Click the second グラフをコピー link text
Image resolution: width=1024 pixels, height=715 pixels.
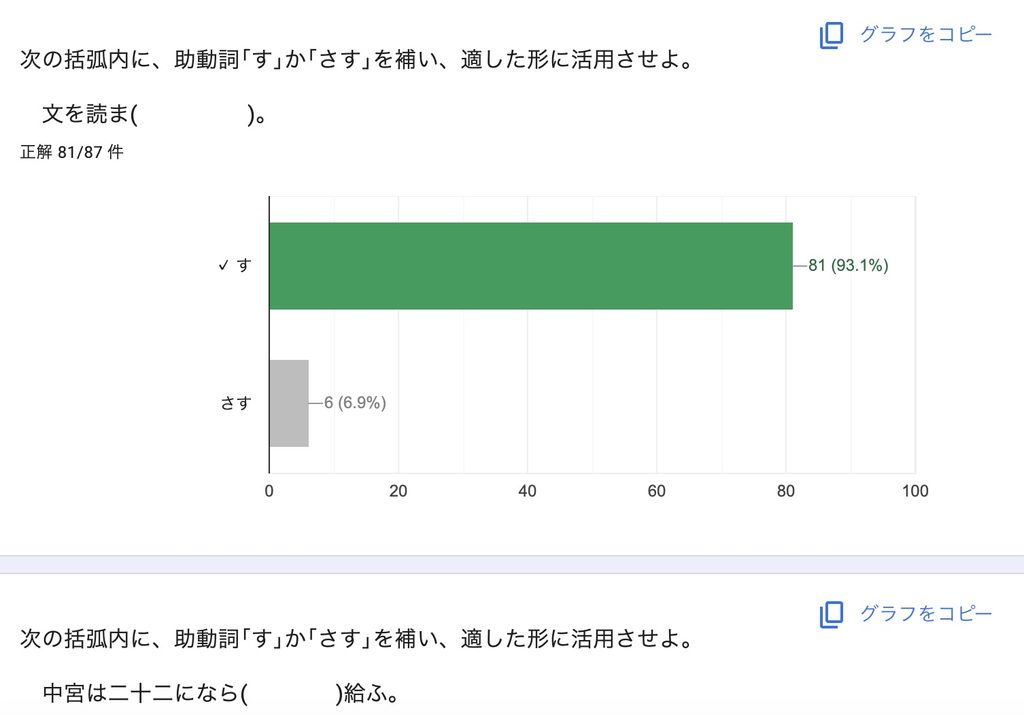click(x=925, y=613)
